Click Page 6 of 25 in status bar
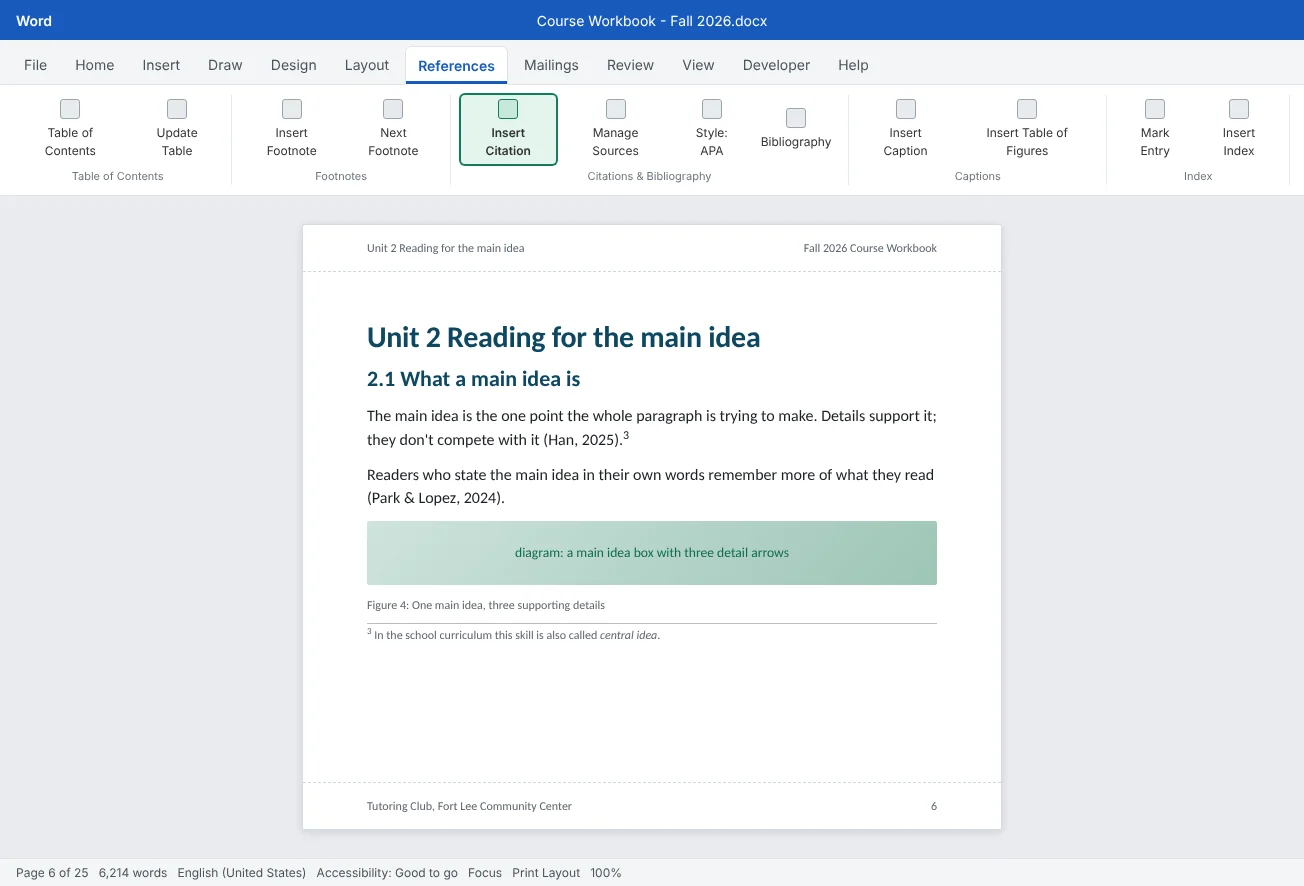The height and width of the screenshot is (886, 1304). 52,873
